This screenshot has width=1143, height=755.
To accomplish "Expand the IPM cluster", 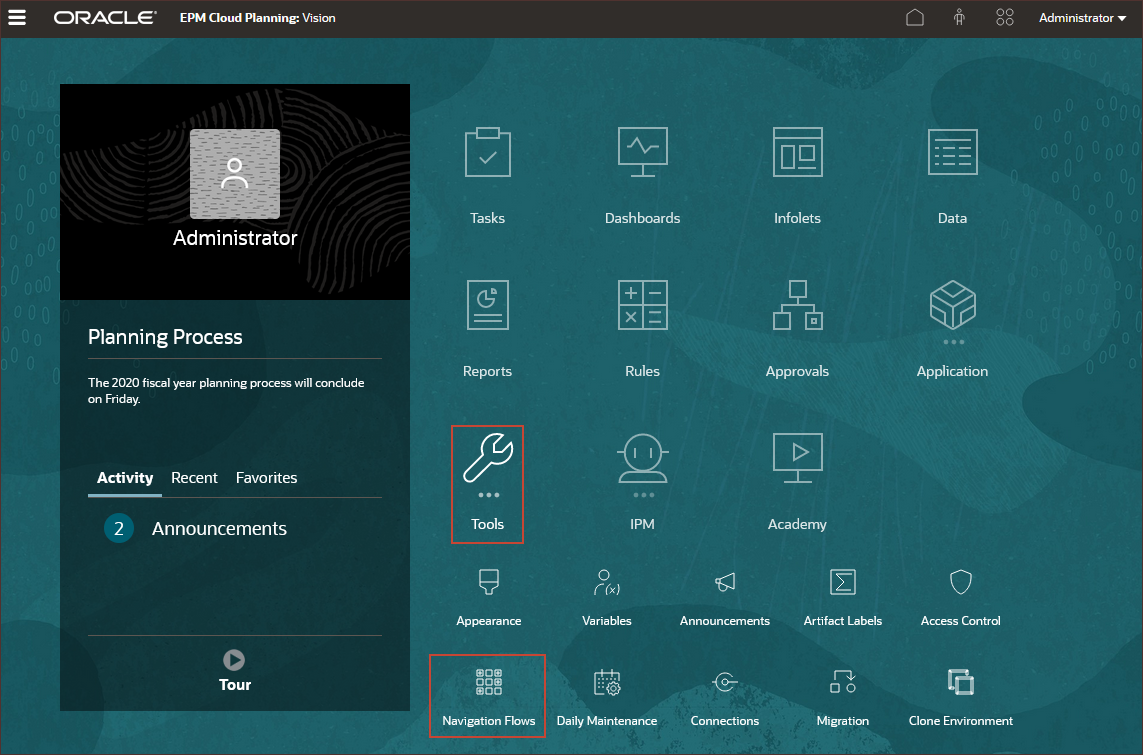I will coord(642,482).
